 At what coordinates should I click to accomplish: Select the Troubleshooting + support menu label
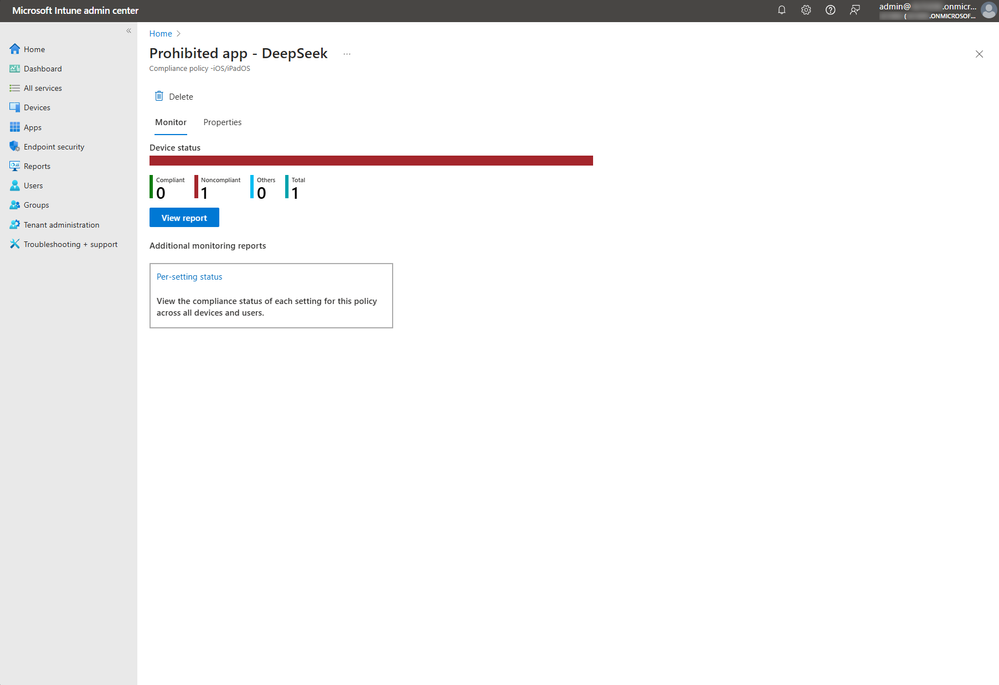pyautogui.click(x=71, y=245)
